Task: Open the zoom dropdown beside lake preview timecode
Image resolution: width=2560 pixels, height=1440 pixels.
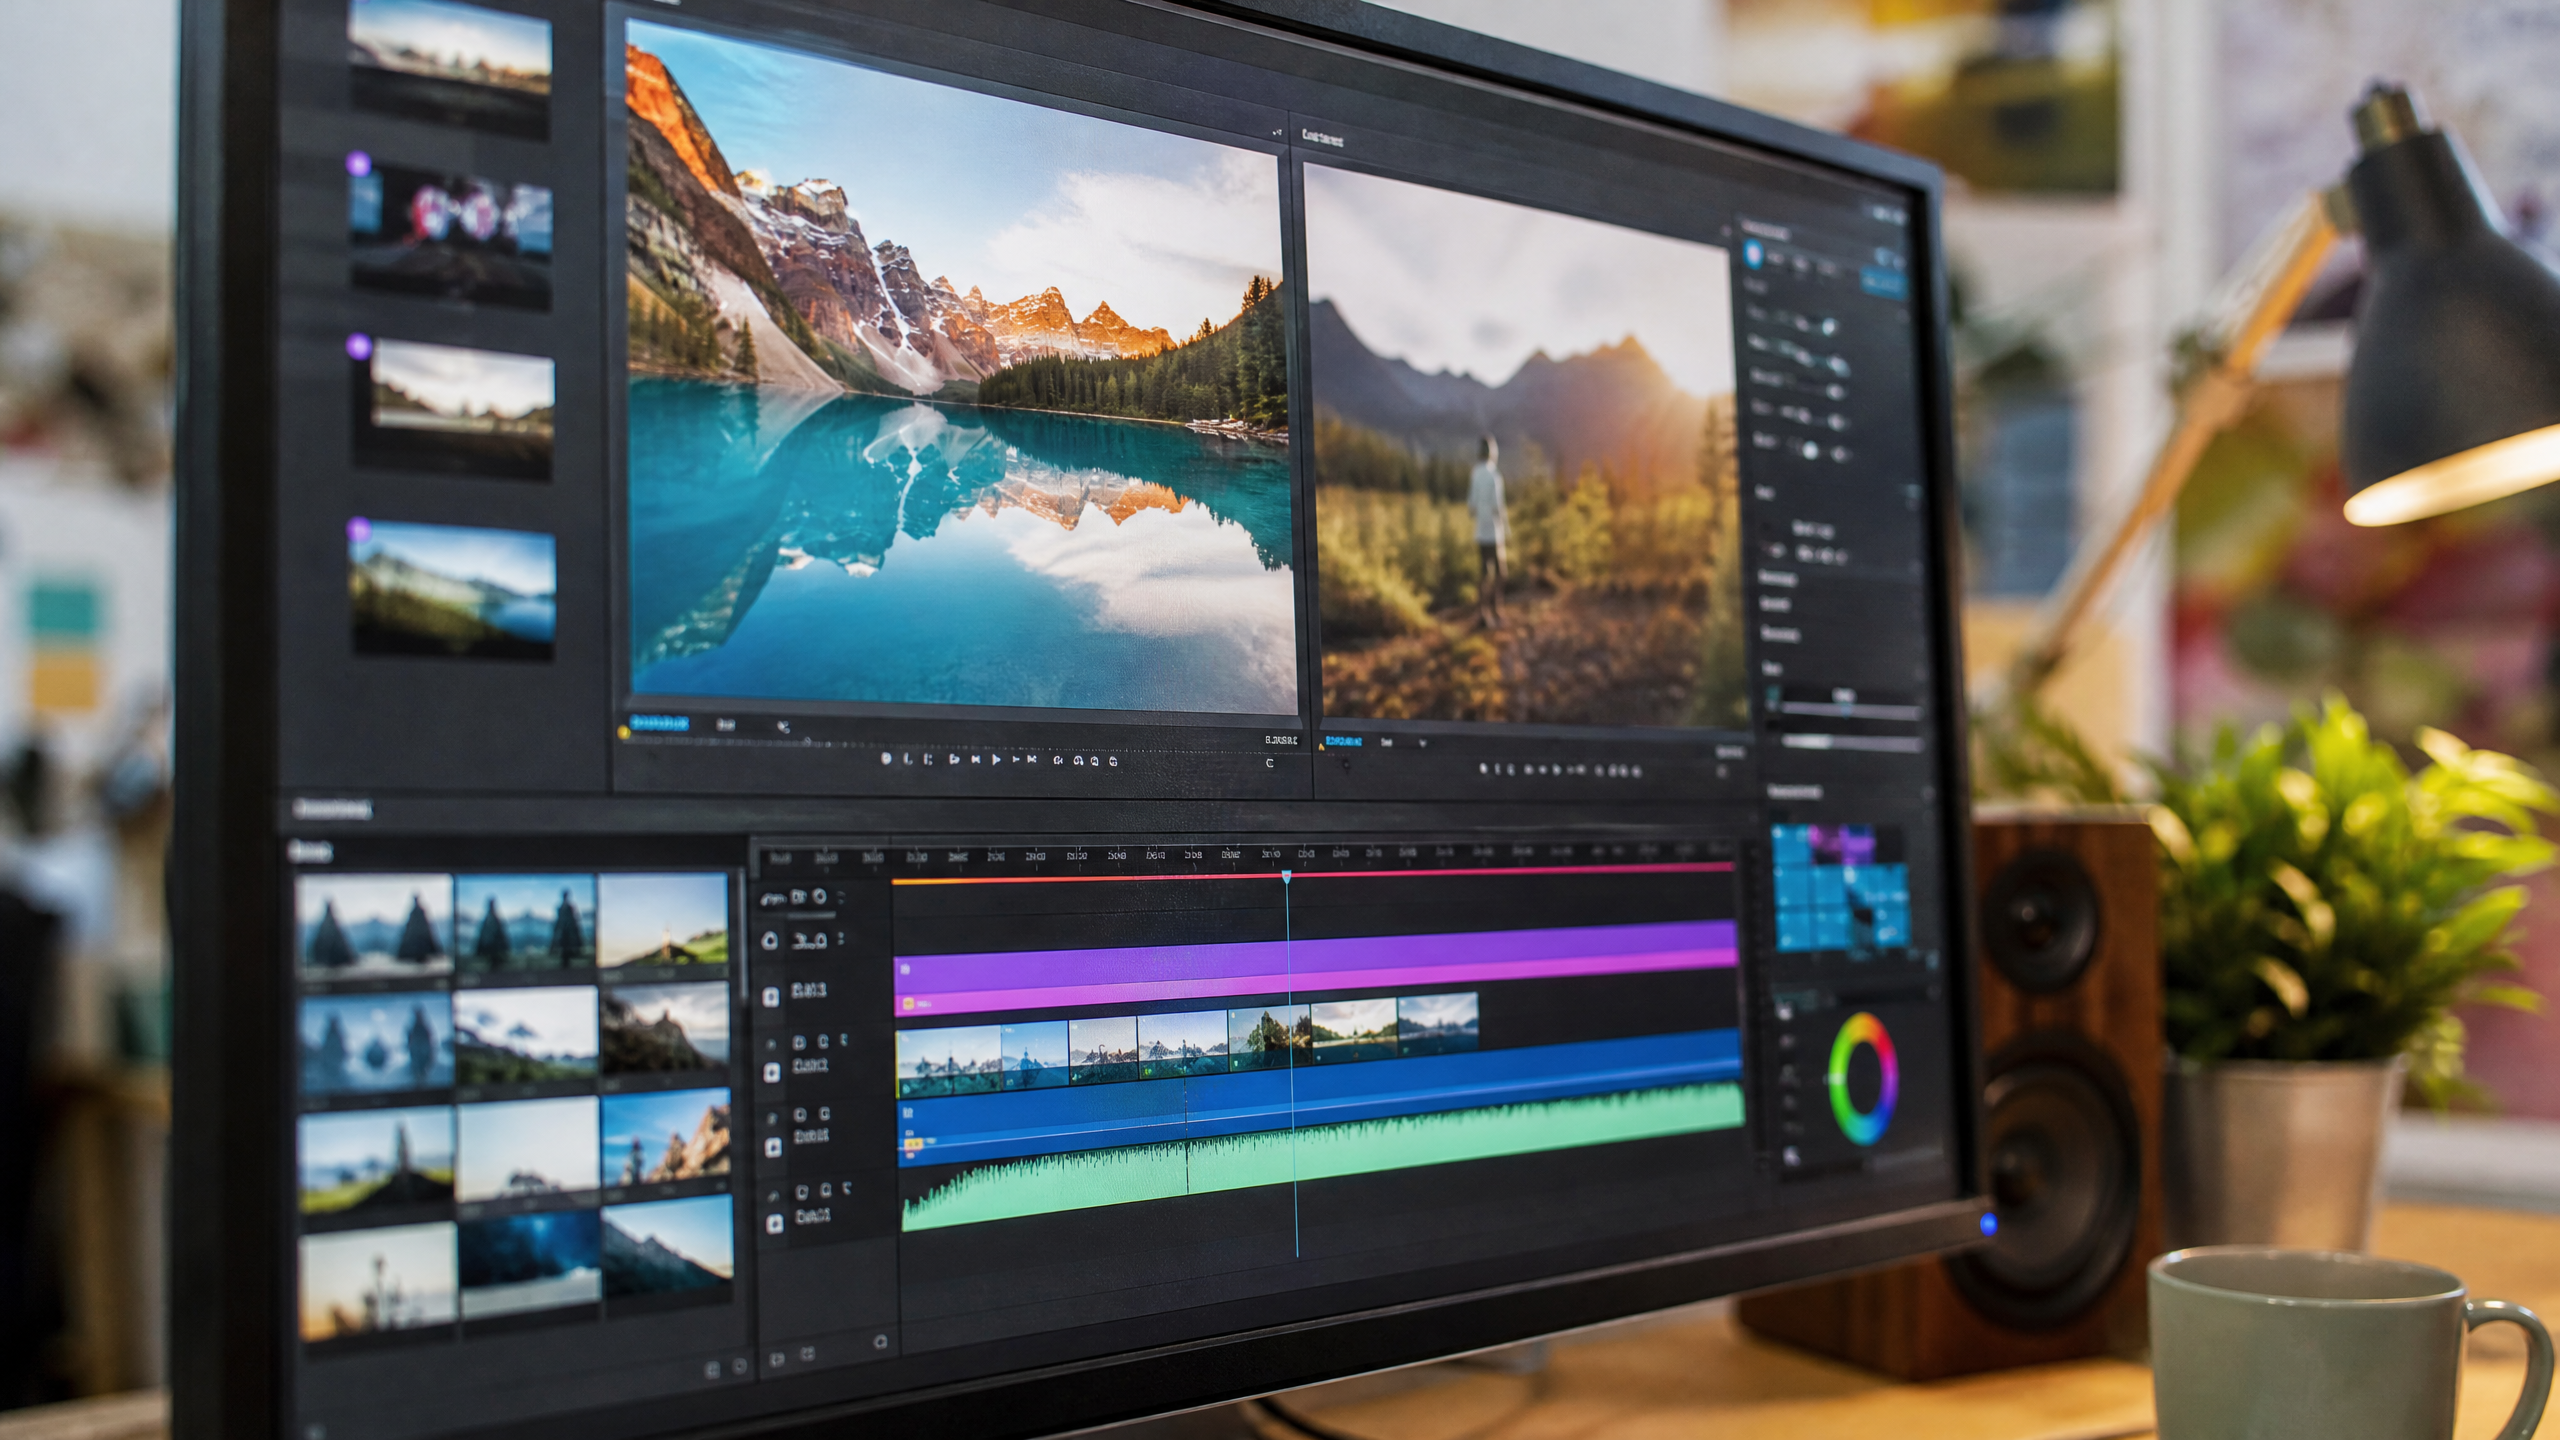Action: tap(727, 724)
